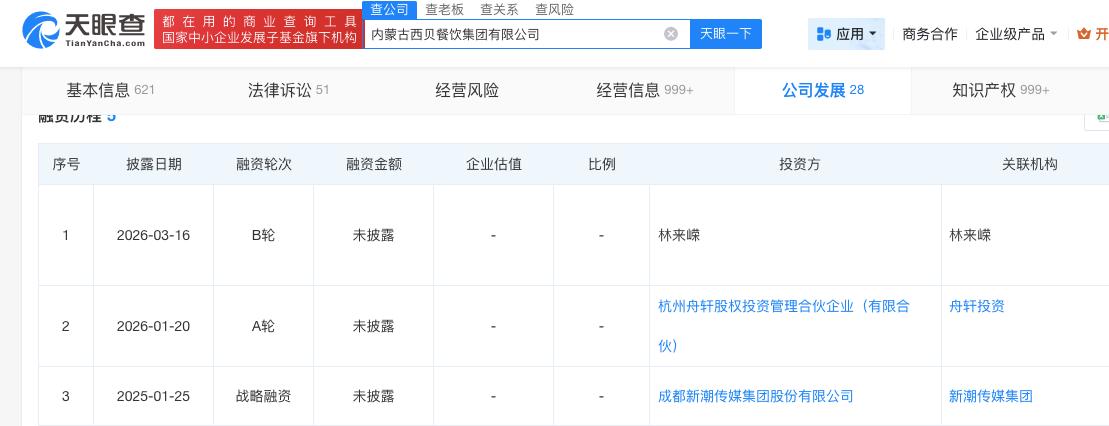Select the 查公司 search tab
1109x426 pixels.
390,9
